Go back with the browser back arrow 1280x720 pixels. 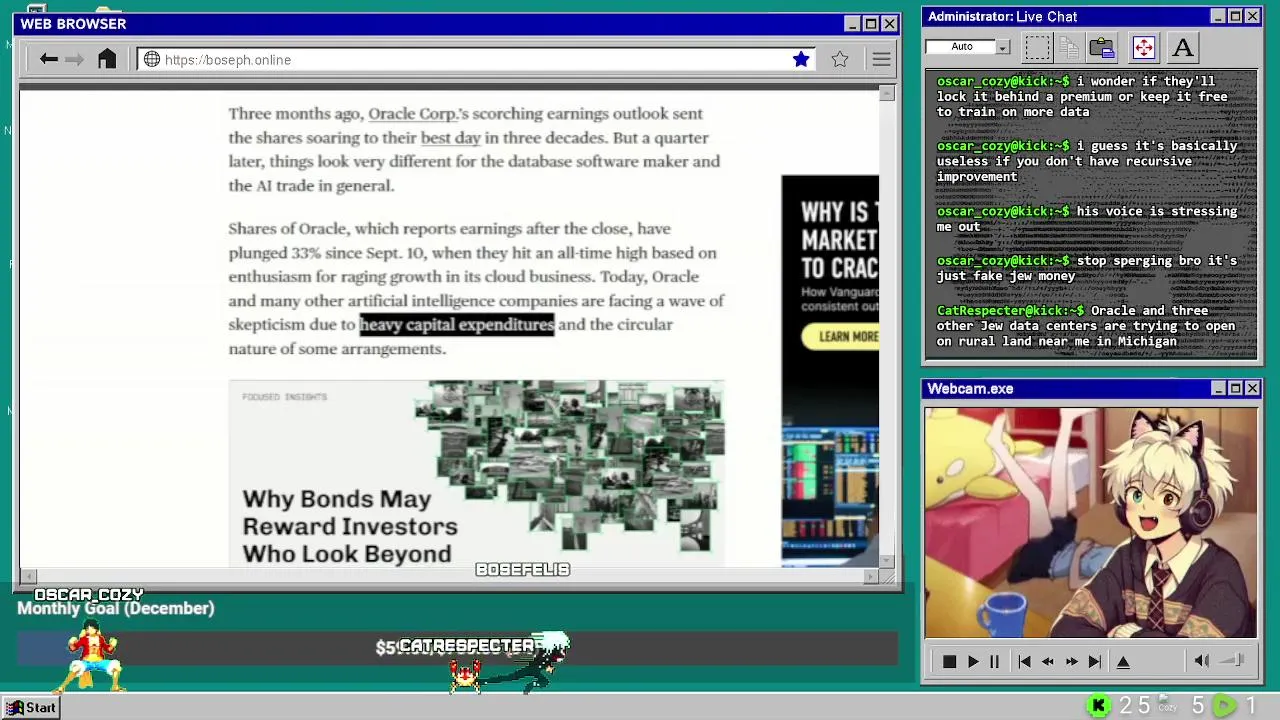click(48, 59)
